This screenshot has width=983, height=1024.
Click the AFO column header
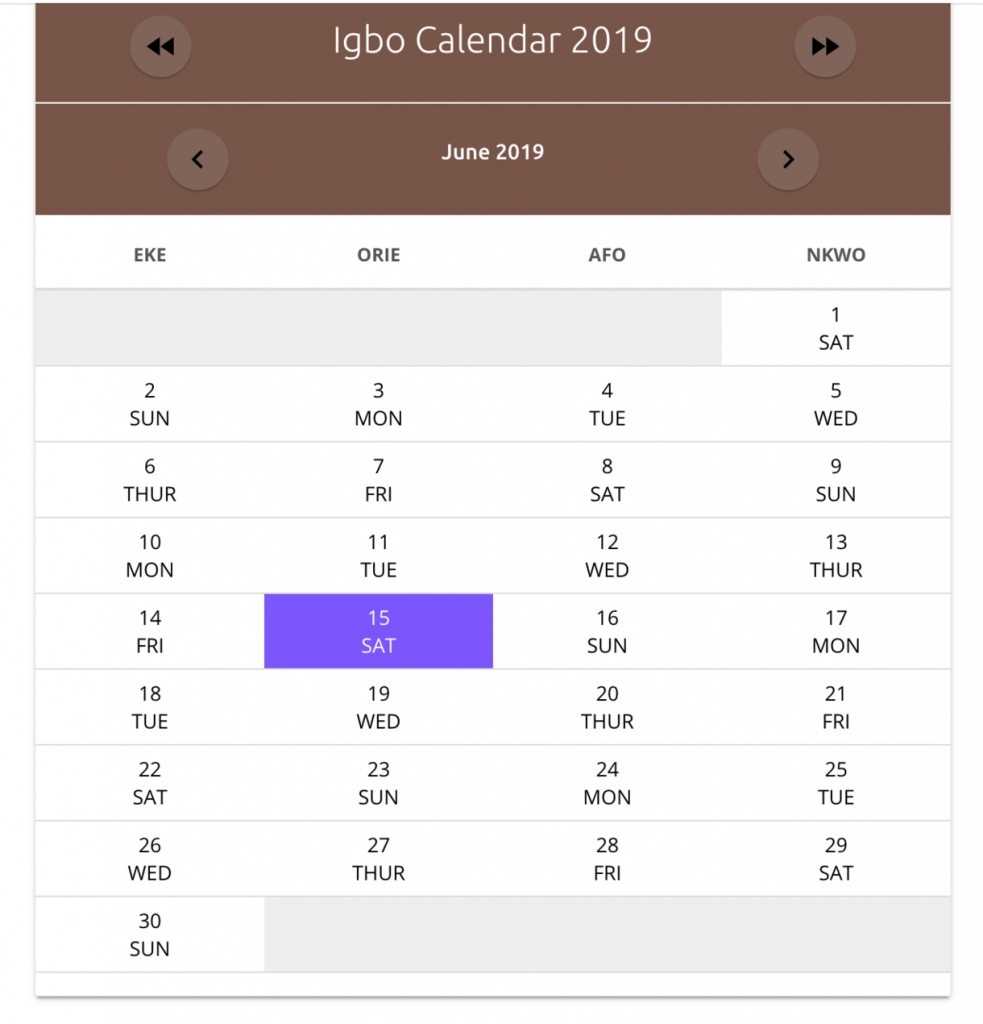click(607, 255)
